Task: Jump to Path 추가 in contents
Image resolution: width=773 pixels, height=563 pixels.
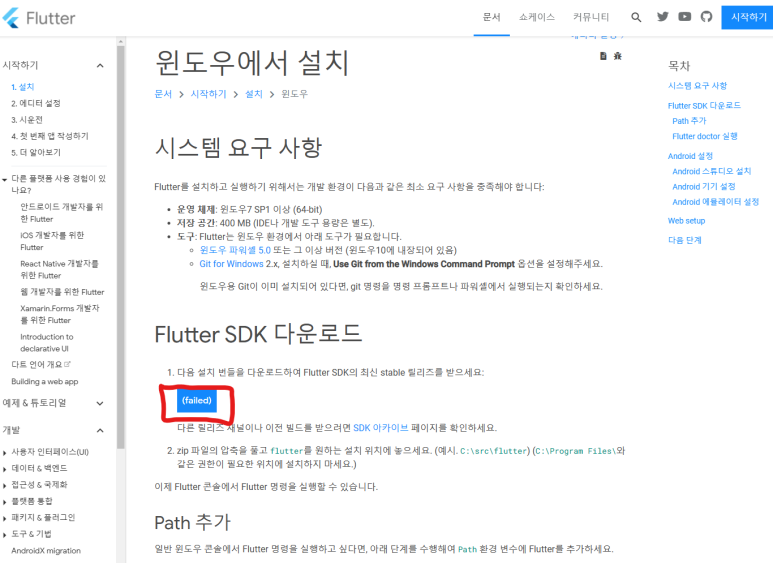Action: pyautogui.click(x=689, y=121)
